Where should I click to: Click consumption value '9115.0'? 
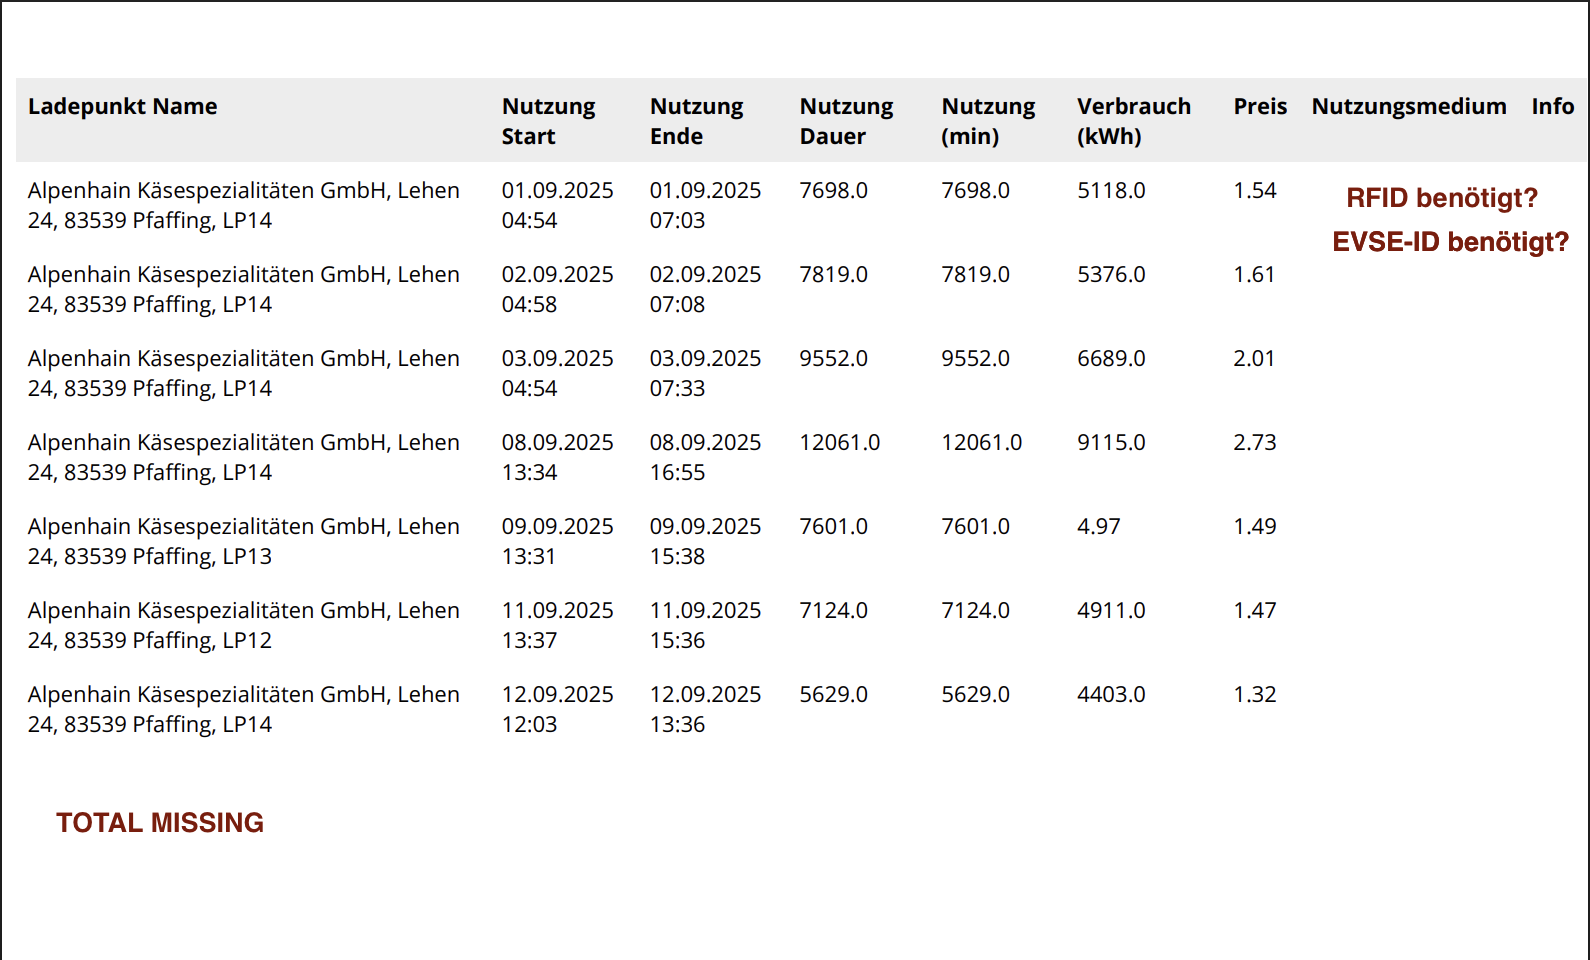1111,442
